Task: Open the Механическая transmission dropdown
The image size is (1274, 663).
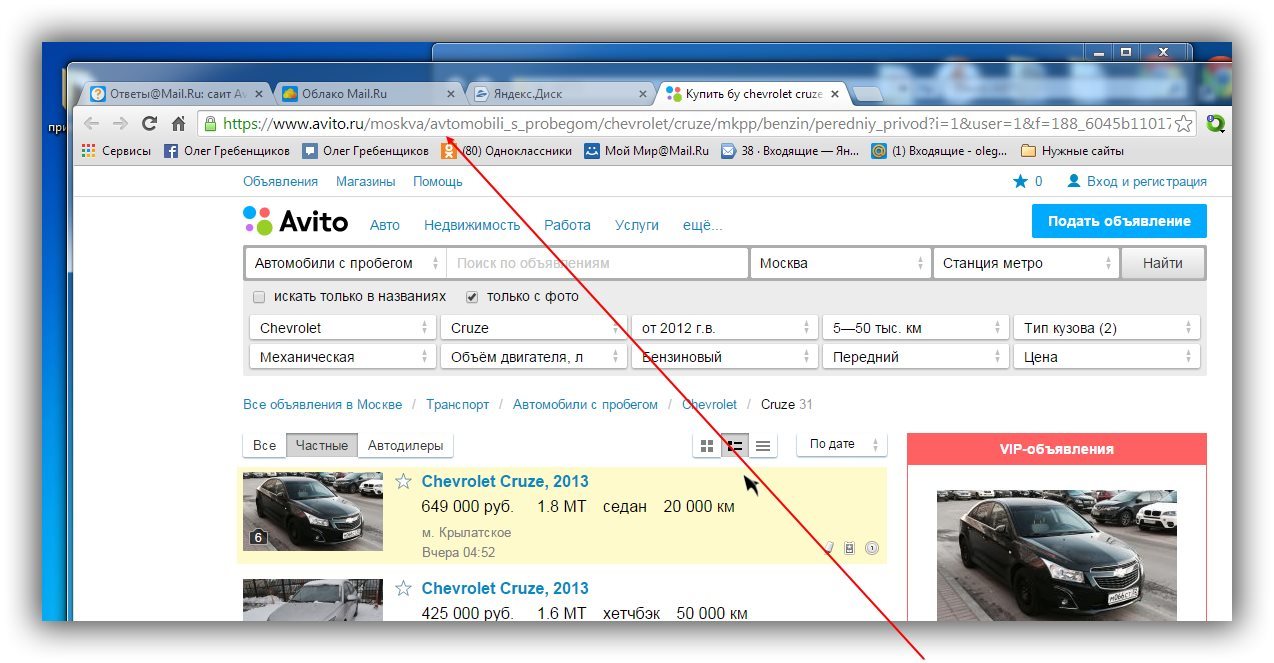Action: click(x=342, y=357)
